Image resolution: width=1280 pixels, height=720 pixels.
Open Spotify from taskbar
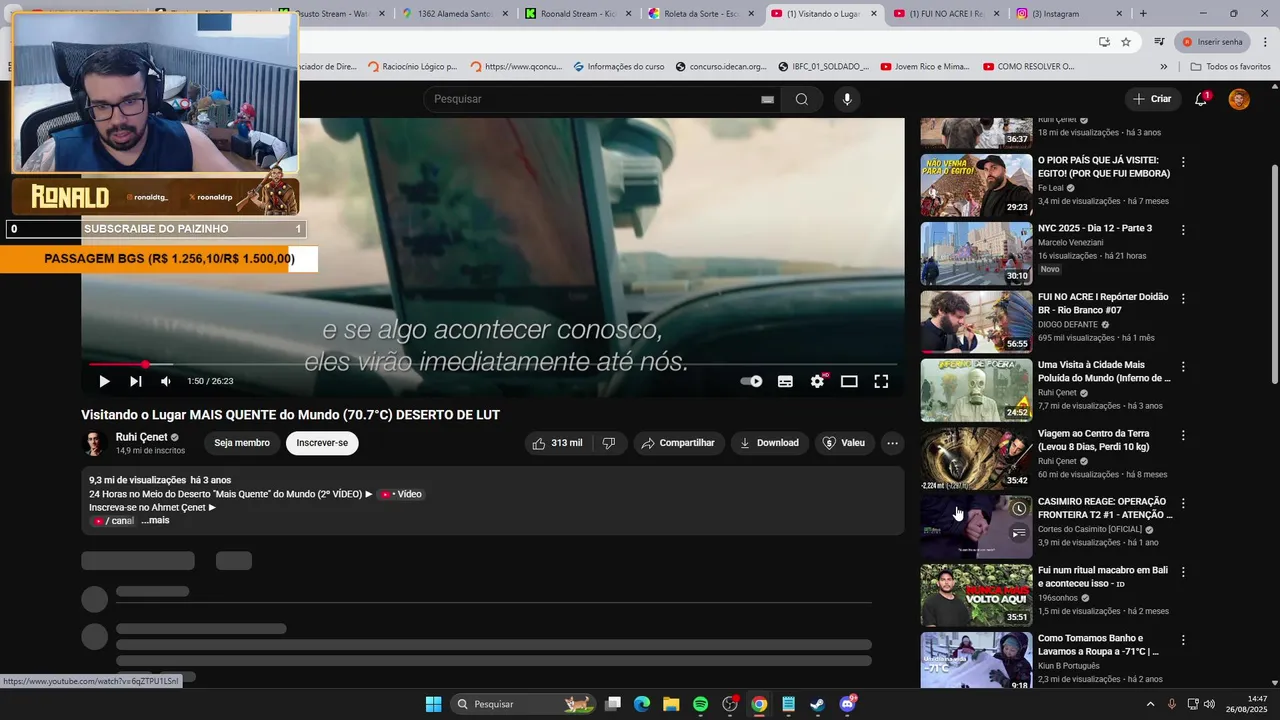point(701,704)
